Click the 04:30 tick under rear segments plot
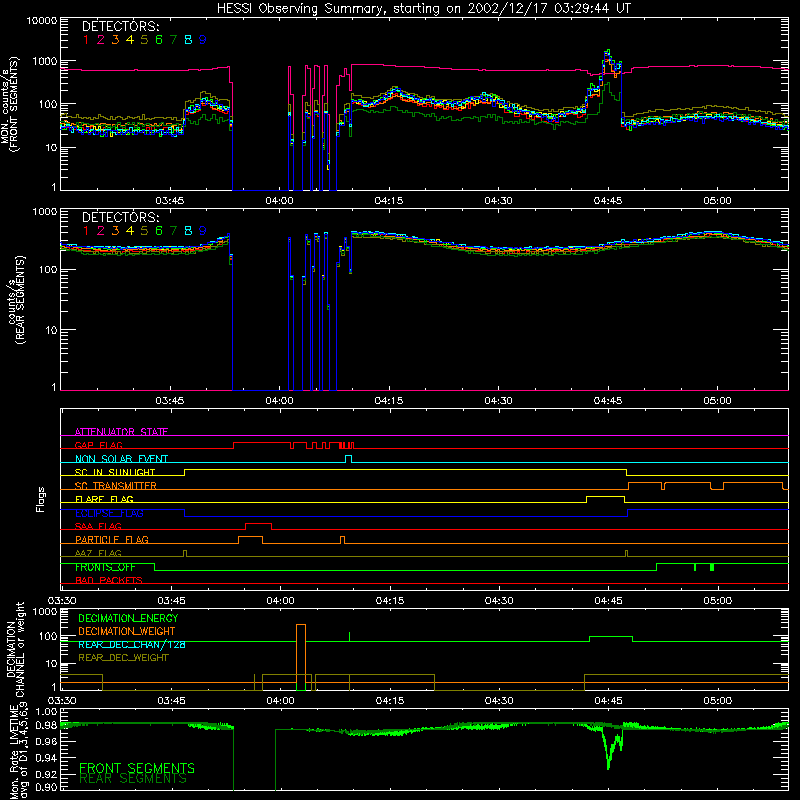 (498, 401)
